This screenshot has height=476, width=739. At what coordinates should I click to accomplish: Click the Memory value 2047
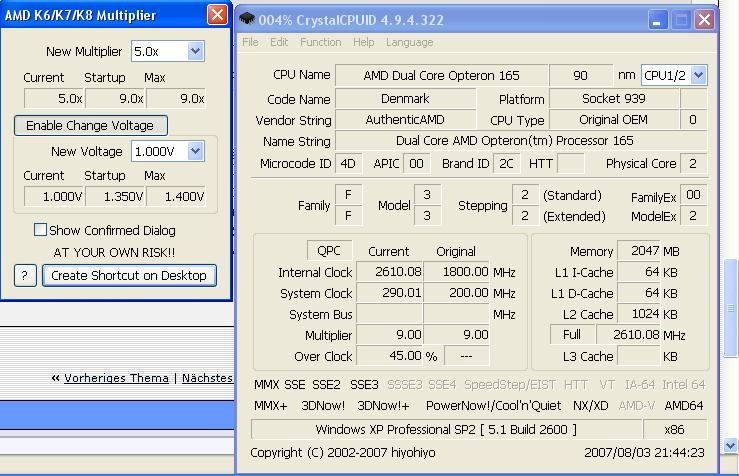(639, 251)
